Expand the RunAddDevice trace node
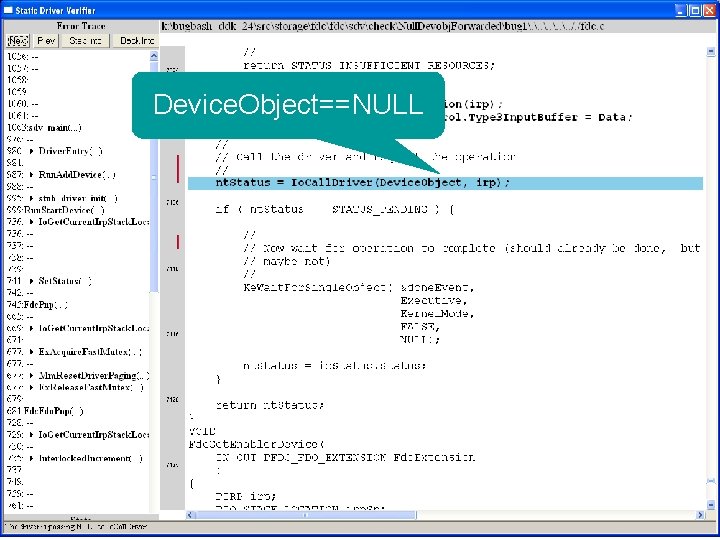The width and height of the screenshot is (720, 540). click(x=31, y=174)
